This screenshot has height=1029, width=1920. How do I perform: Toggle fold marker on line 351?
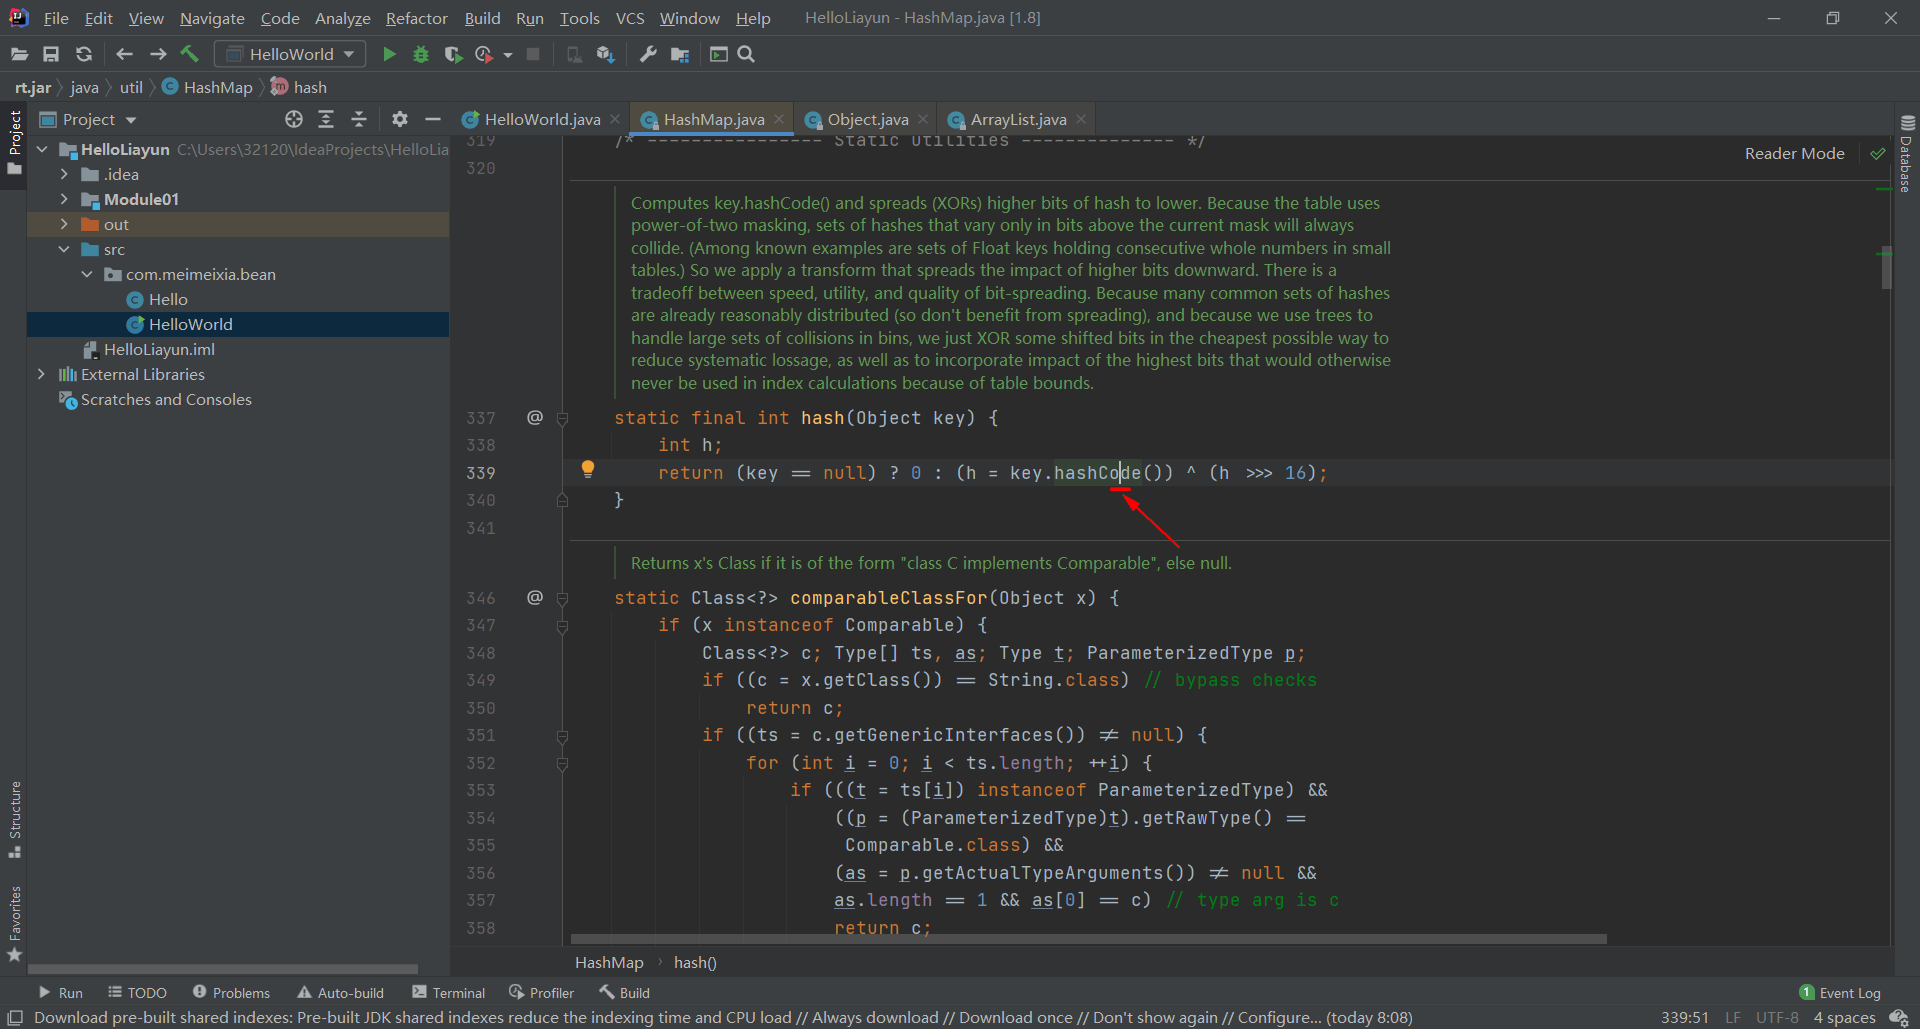point(562,736)
